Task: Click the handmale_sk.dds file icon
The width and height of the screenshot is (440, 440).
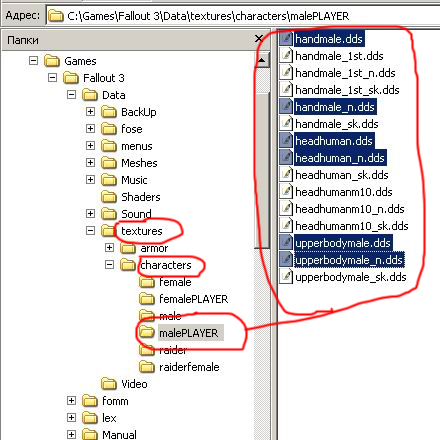Action: [x=286, y=123]
